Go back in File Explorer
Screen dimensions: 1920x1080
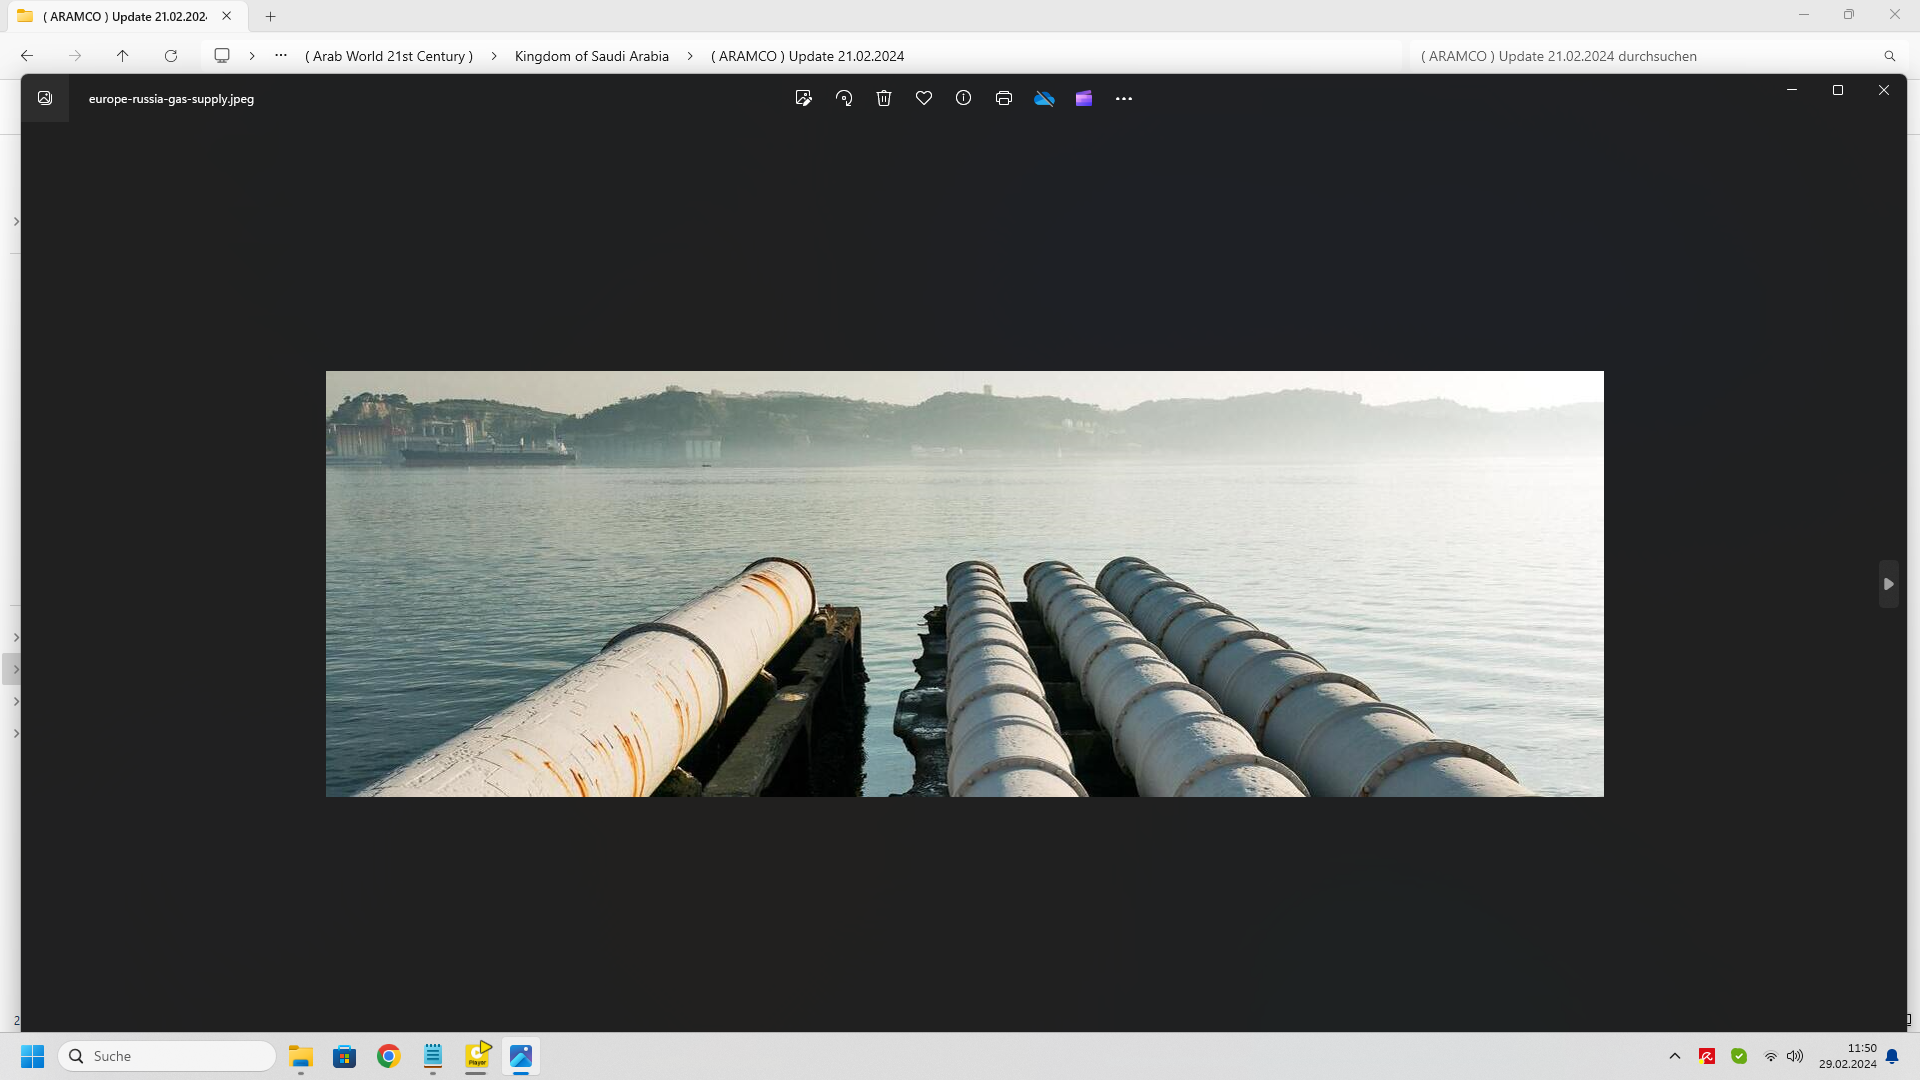[x=27, y=56]
